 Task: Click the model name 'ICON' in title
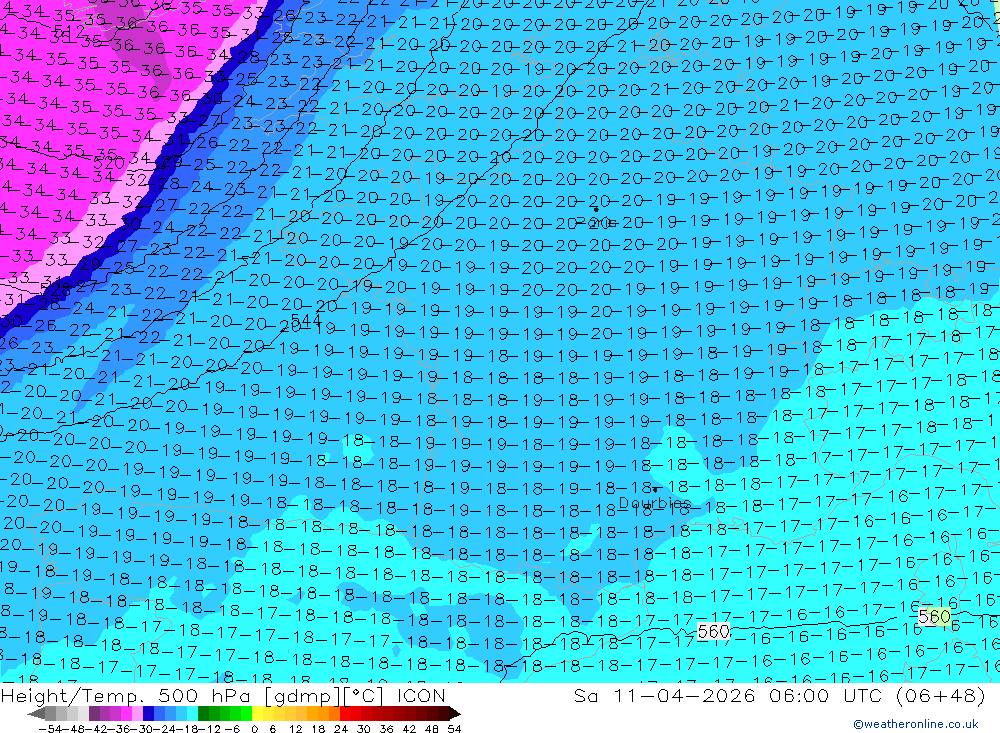tap(421, 696)
